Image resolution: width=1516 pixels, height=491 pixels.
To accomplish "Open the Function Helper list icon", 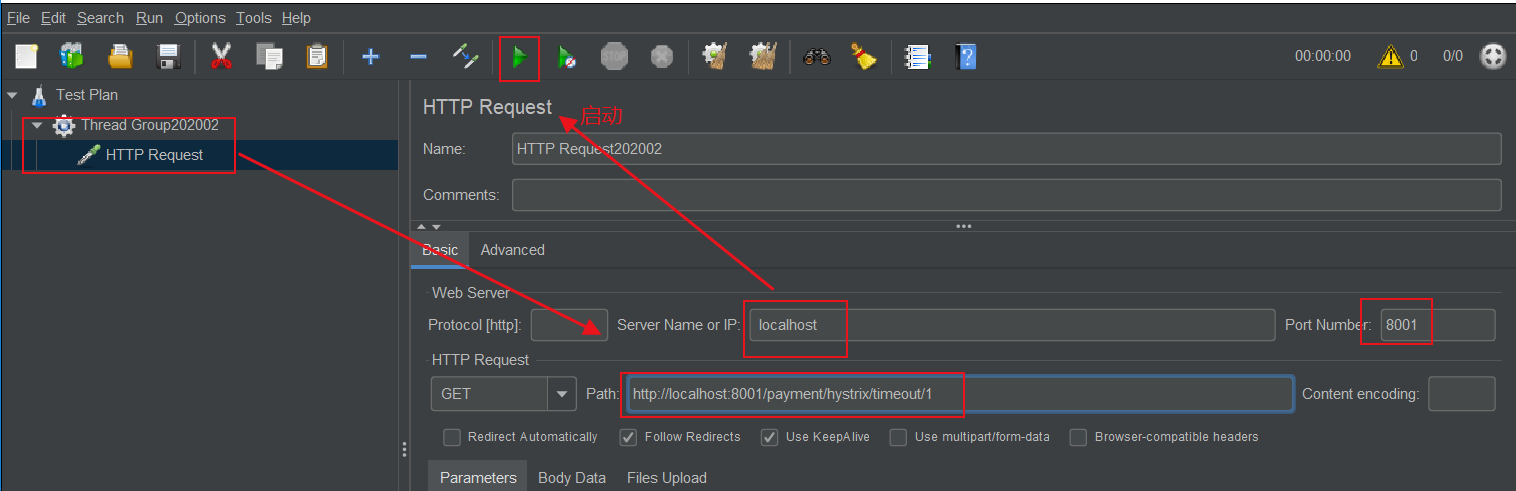I will 916,57.
